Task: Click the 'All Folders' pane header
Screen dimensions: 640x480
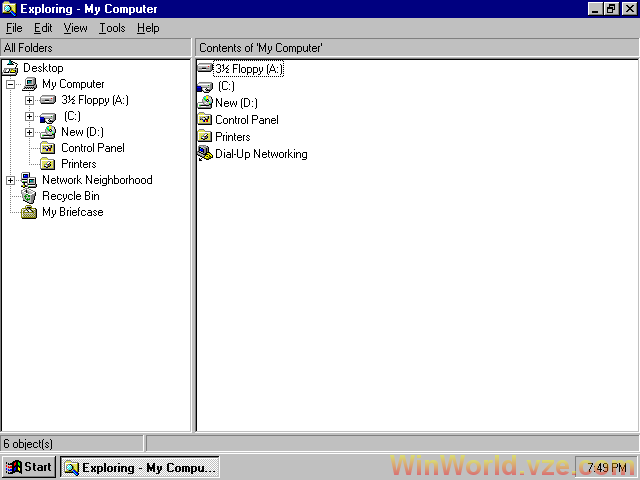Action: click(x=96, y=48)
